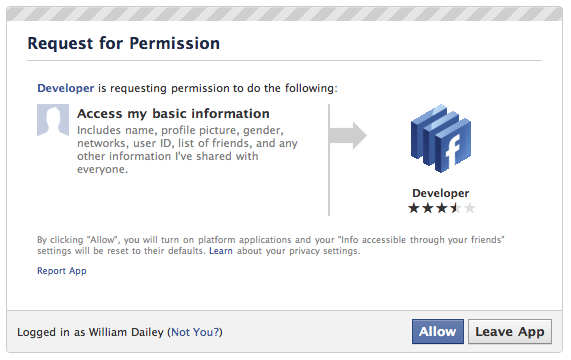571x360 pixels.
Task: Click the Facebook Developer app icon
Action: (441, 138)
